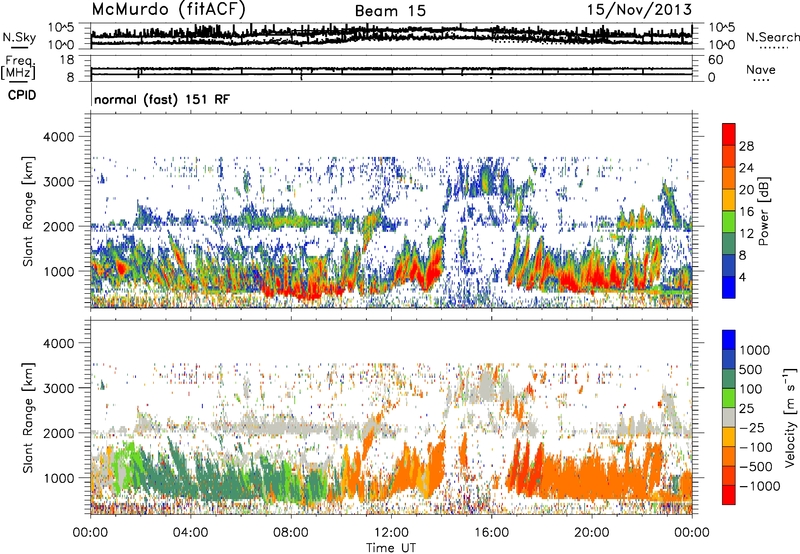Click the 'Velocity [m s-1]' colorbar label
The width and height of the screenshot is (800, 554).
coord(790,417)
